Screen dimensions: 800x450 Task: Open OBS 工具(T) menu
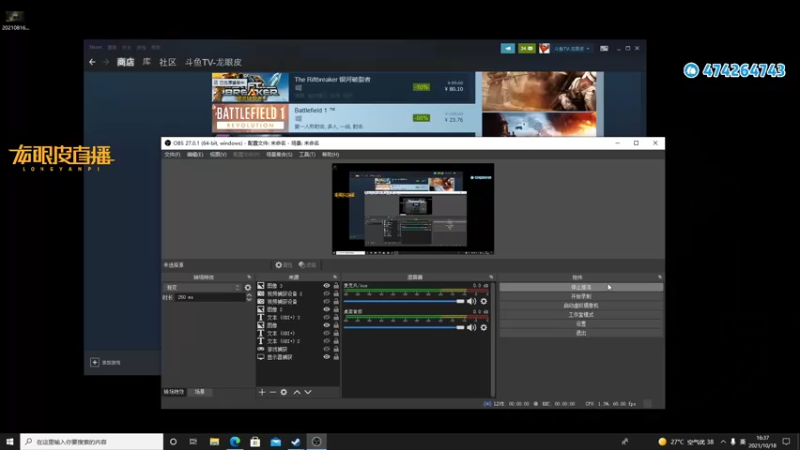[307, 154]
